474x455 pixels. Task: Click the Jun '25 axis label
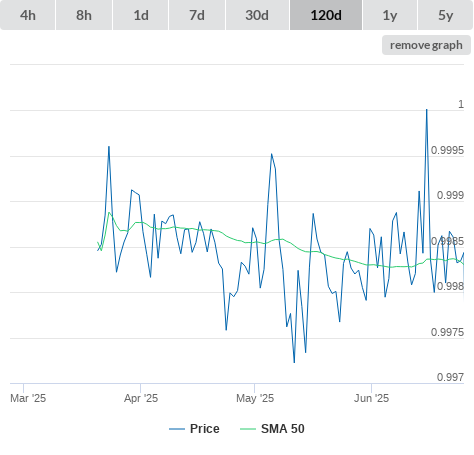pyautogui.click(x=371, y=398)
